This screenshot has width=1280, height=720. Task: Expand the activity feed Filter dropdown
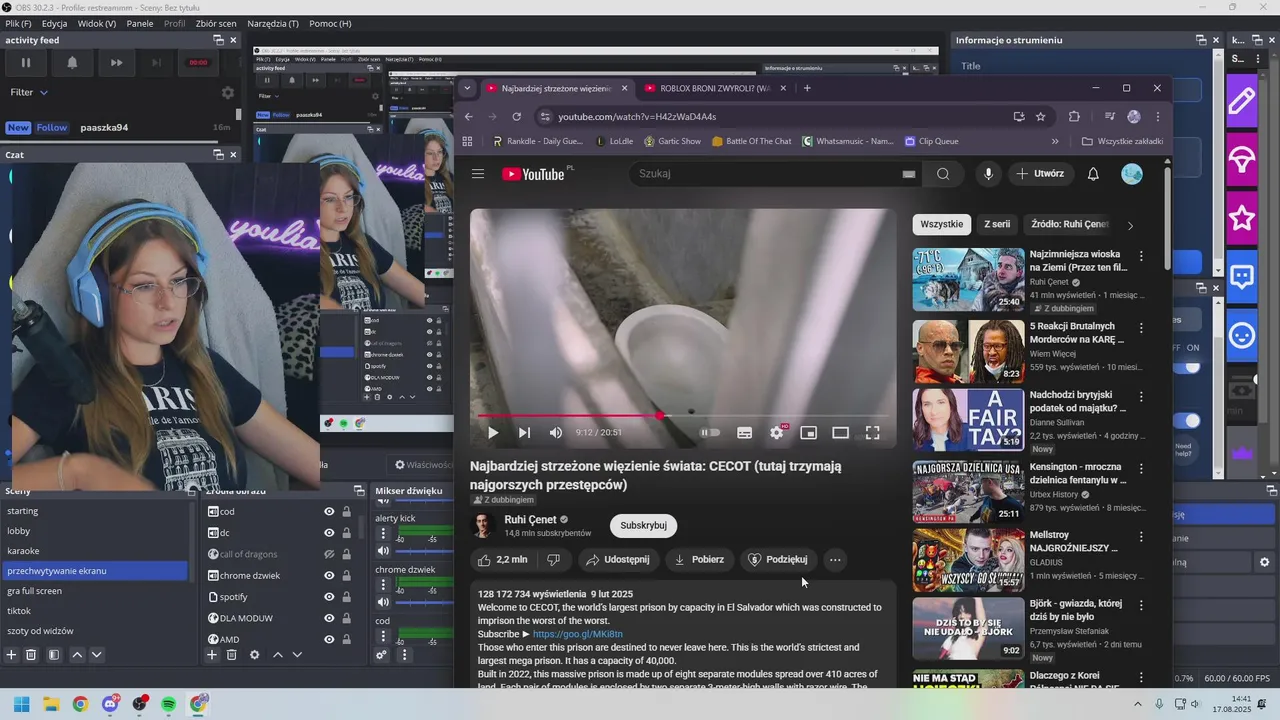click(x=29, y=92)
